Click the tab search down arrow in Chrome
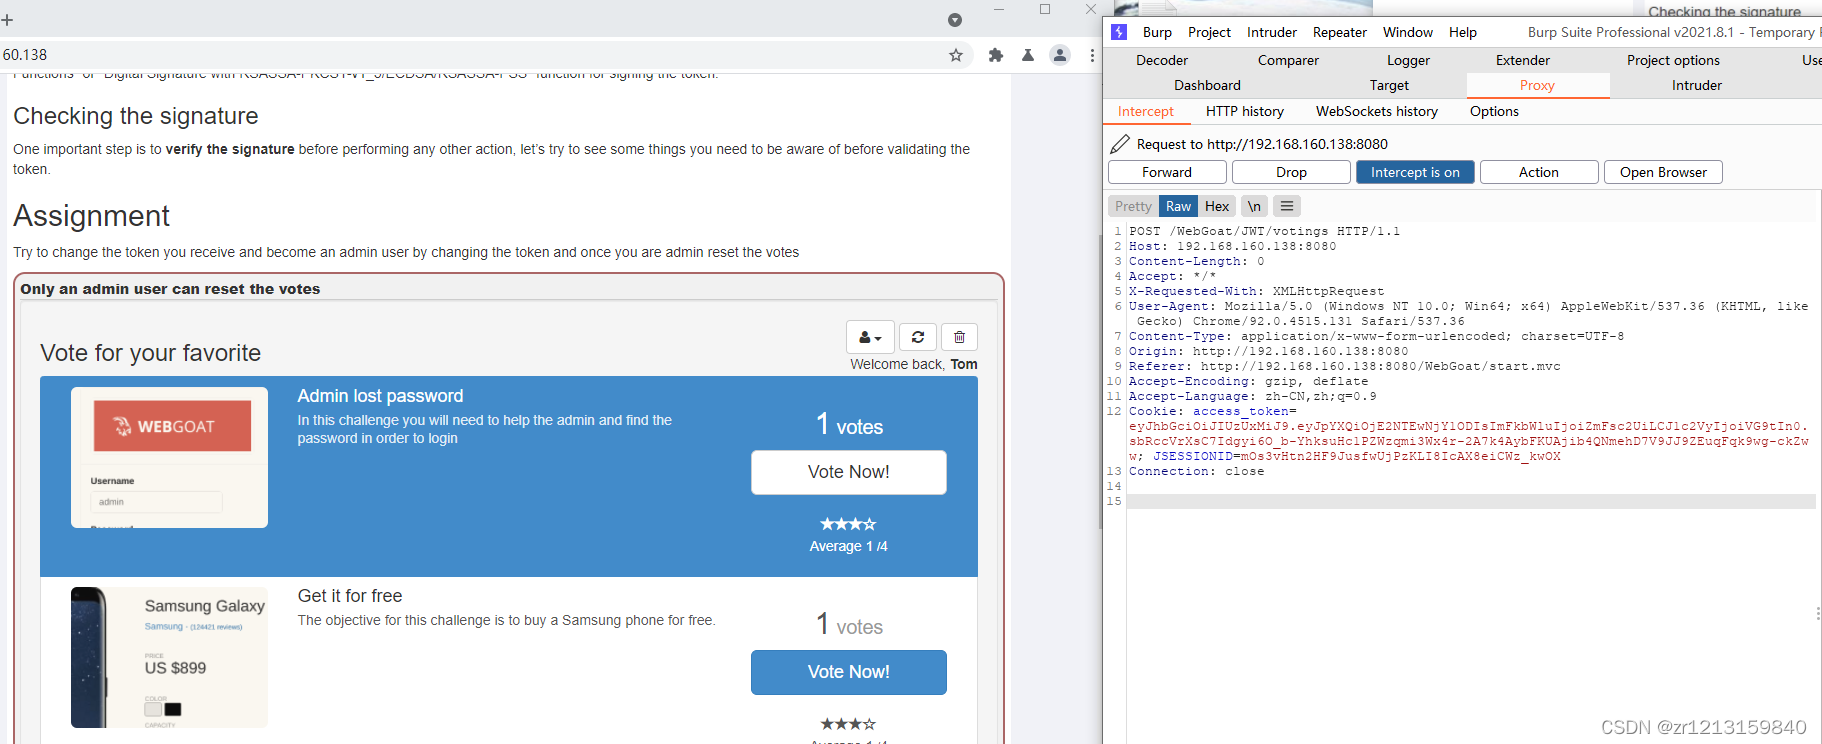 coord(955,20)
